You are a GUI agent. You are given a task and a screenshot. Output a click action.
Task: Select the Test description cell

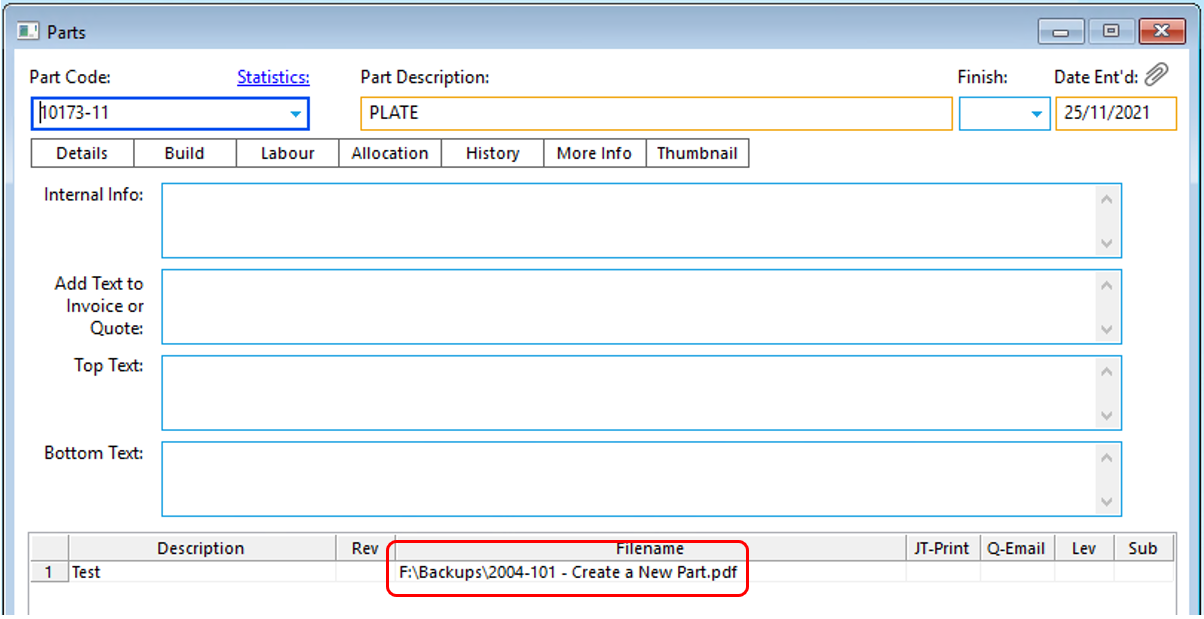click(x=201, y=572)
